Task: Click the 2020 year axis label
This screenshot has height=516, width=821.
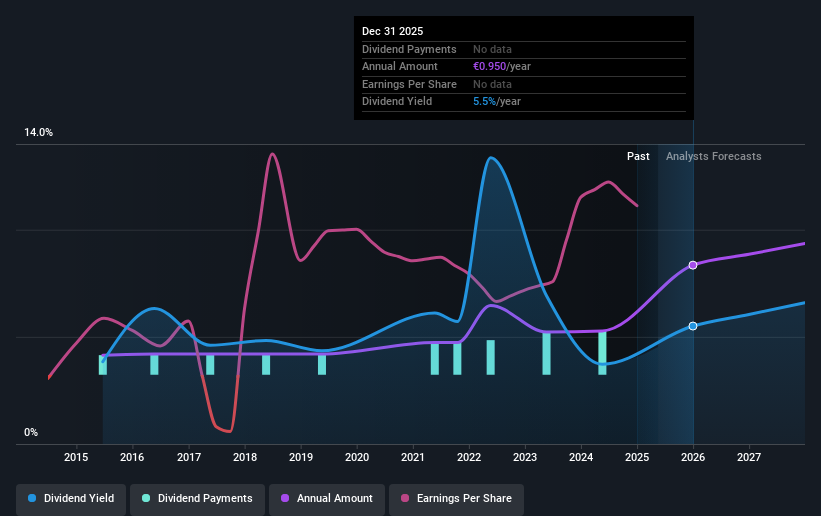Action: [x=357, y=457]
